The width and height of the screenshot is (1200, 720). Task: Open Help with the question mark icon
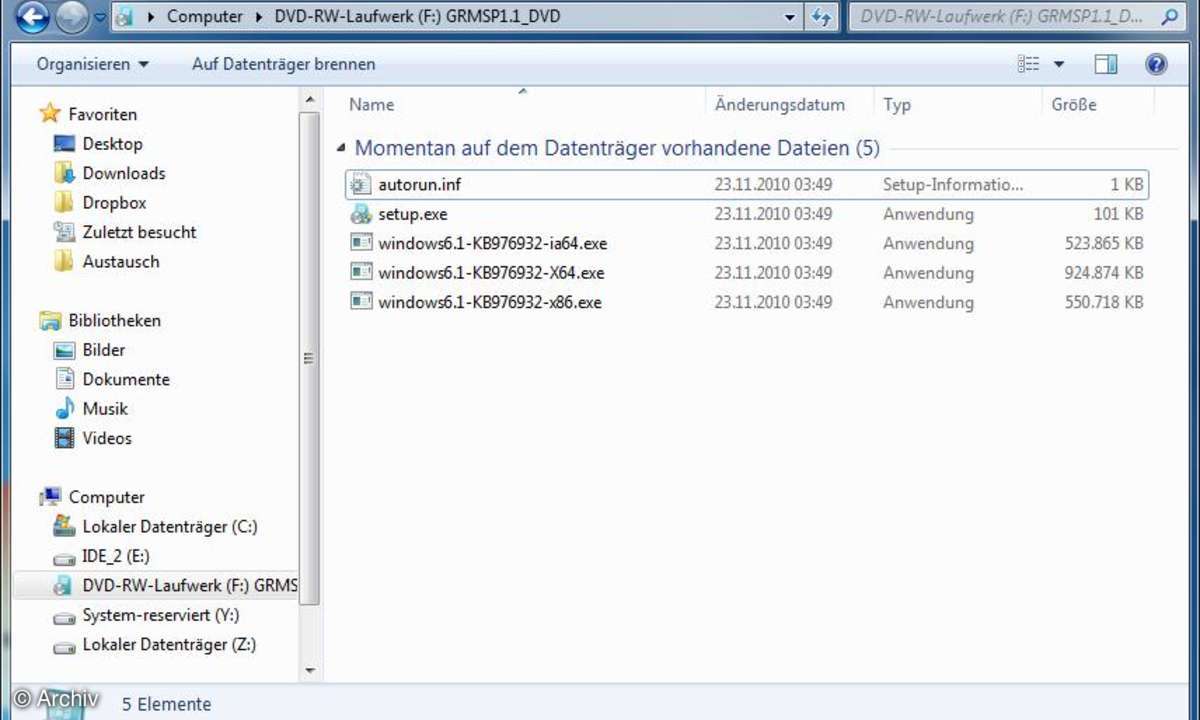click(1156, 64)
